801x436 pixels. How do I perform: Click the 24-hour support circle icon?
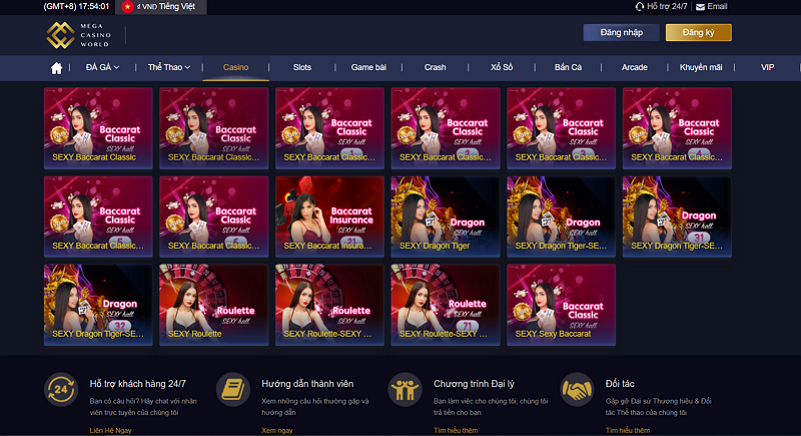click(x=61, y=389)
